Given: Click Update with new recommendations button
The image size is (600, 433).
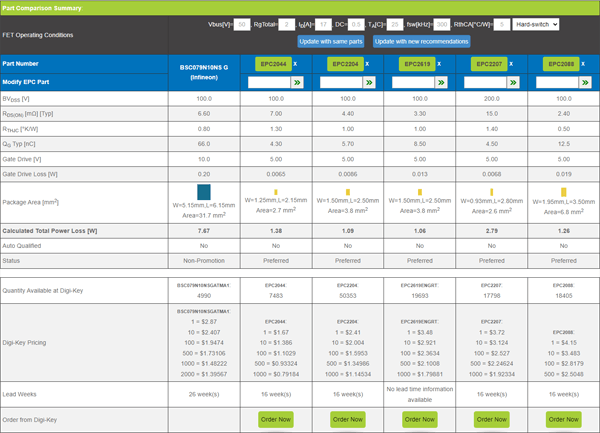Looking at the screenshot, I should click(422, 41).
